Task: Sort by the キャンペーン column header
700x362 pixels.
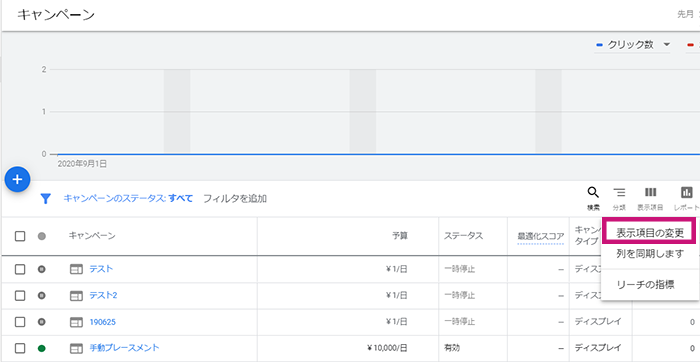Action: (92, 236)
